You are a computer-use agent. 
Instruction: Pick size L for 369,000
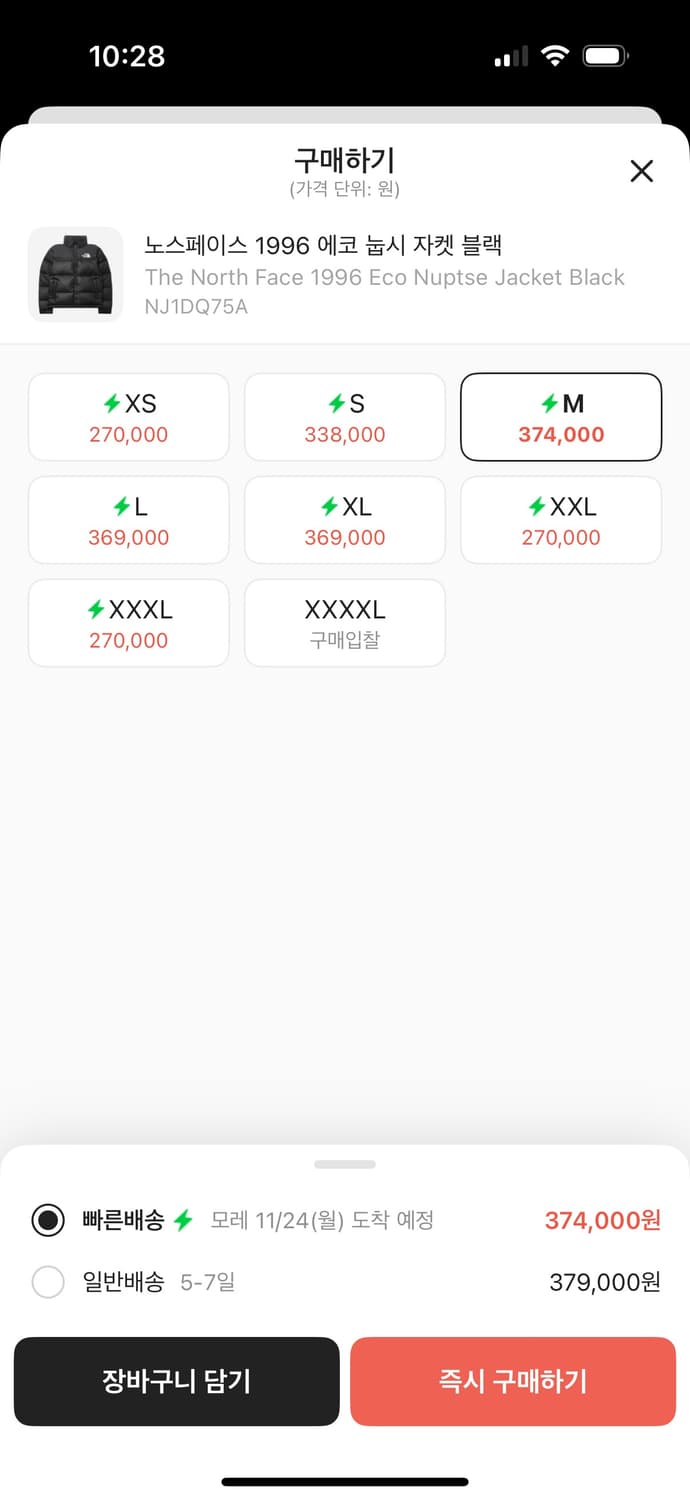(x=129, y=520)
